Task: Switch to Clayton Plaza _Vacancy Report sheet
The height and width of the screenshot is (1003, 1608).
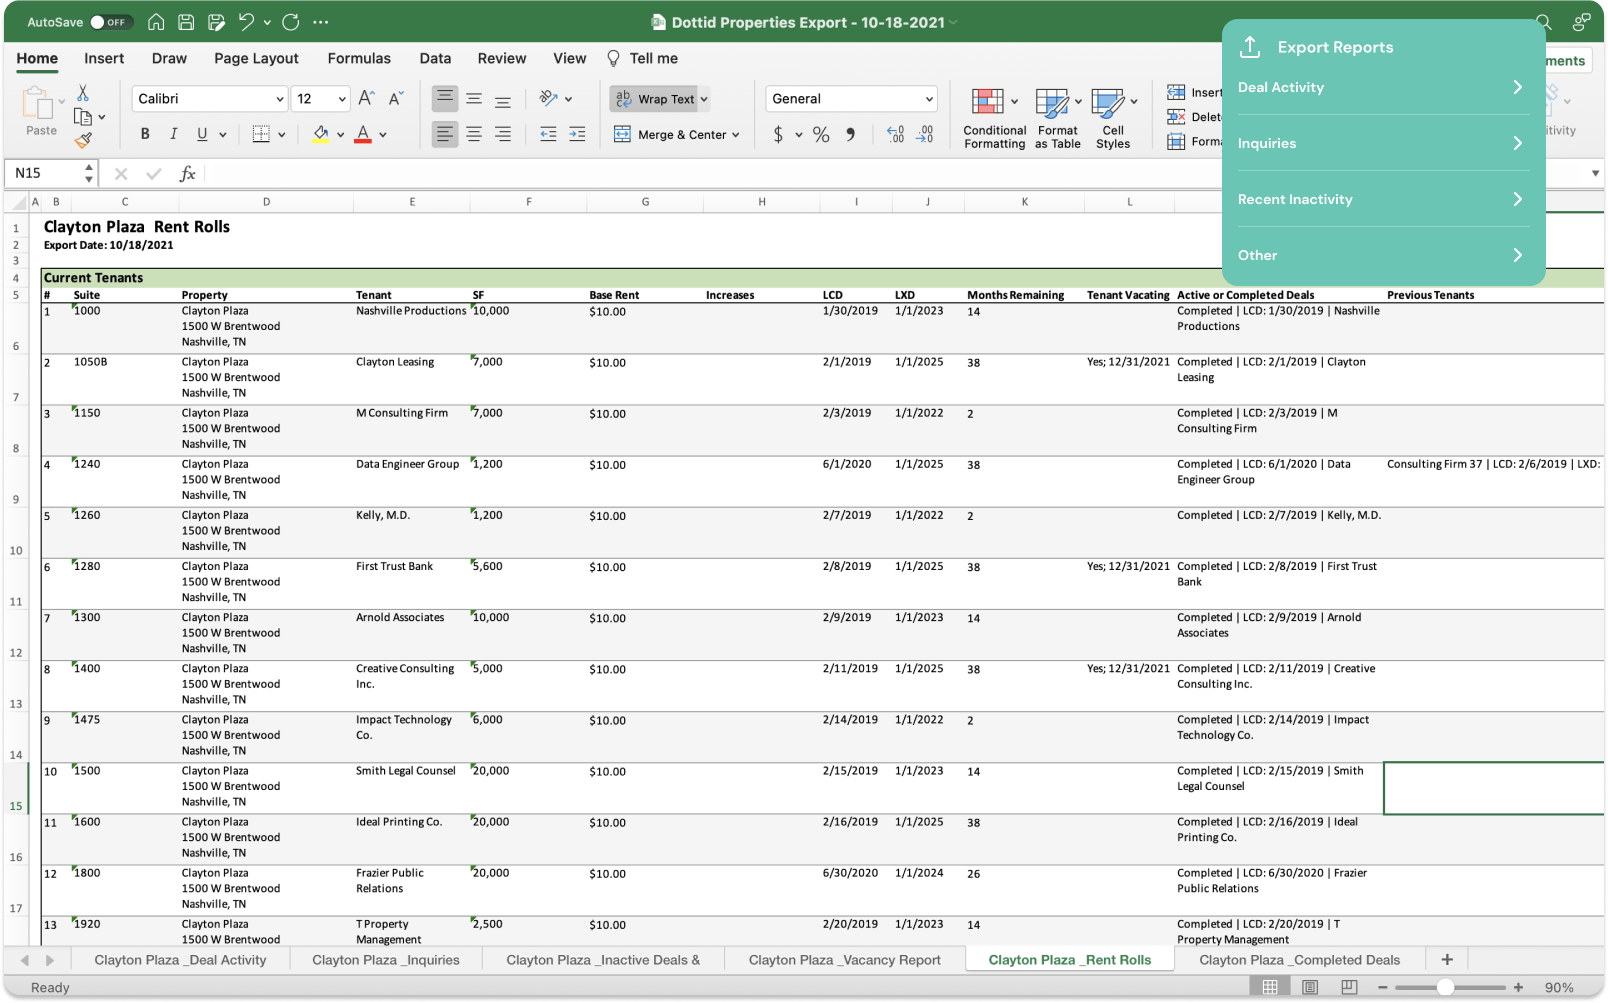Action: 844,960
